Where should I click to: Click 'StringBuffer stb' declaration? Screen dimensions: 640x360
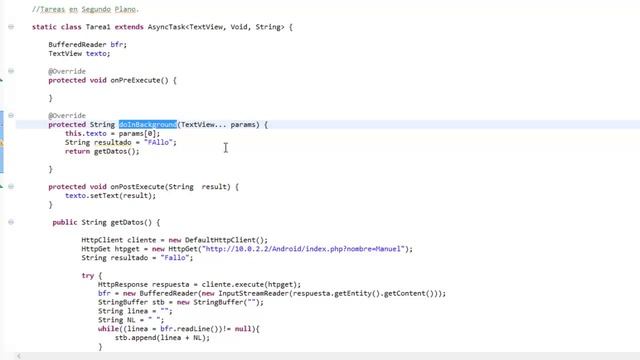131,302
